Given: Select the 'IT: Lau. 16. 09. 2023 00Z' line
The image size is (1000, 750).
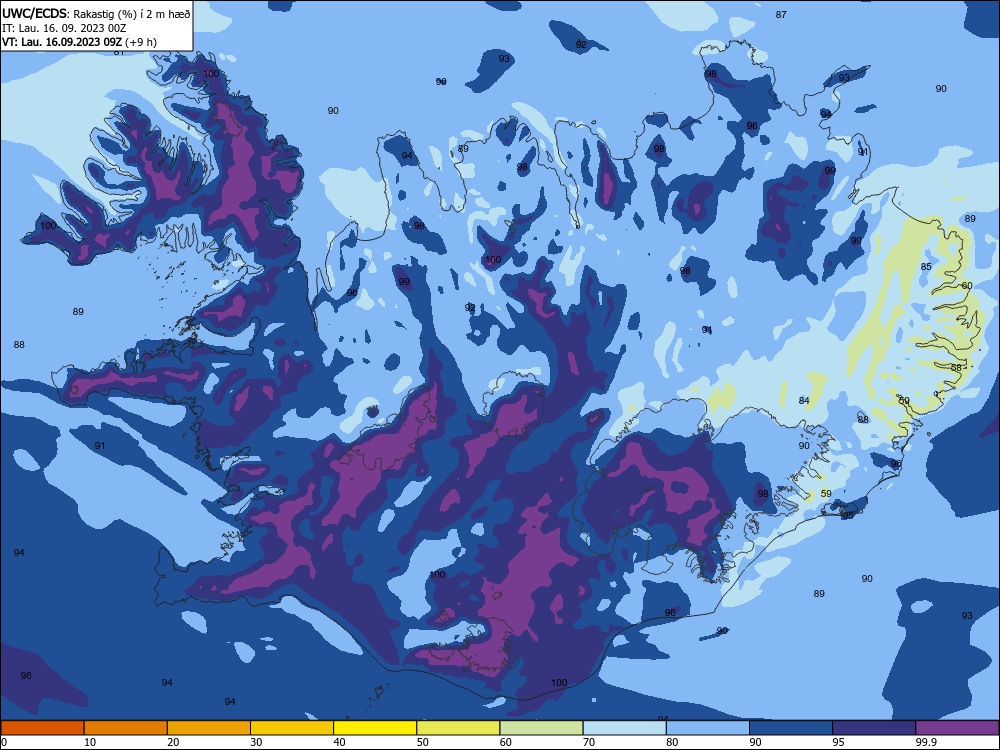Looking at the screenshot, I should [x=64, y=28].
